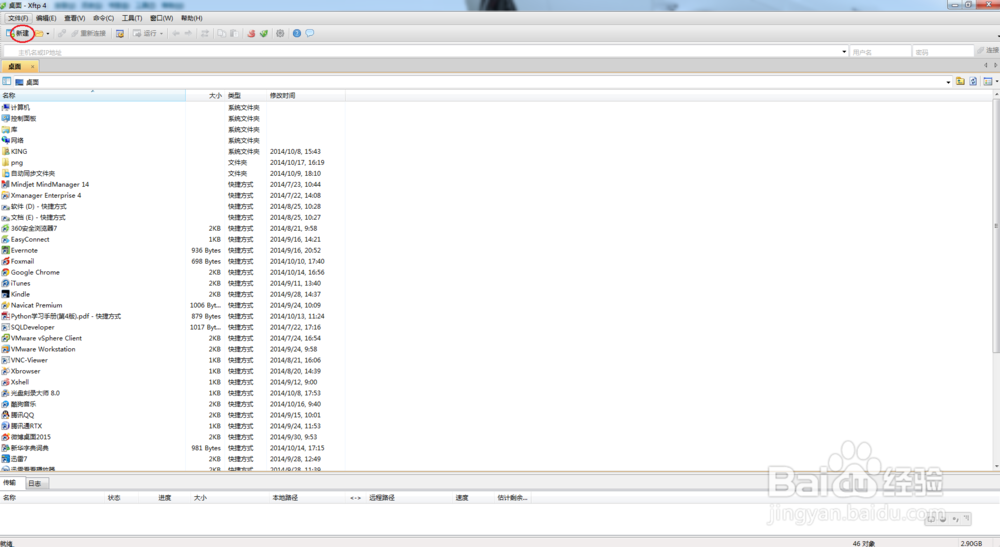Expand the path bar dropdown arrow

948,82
